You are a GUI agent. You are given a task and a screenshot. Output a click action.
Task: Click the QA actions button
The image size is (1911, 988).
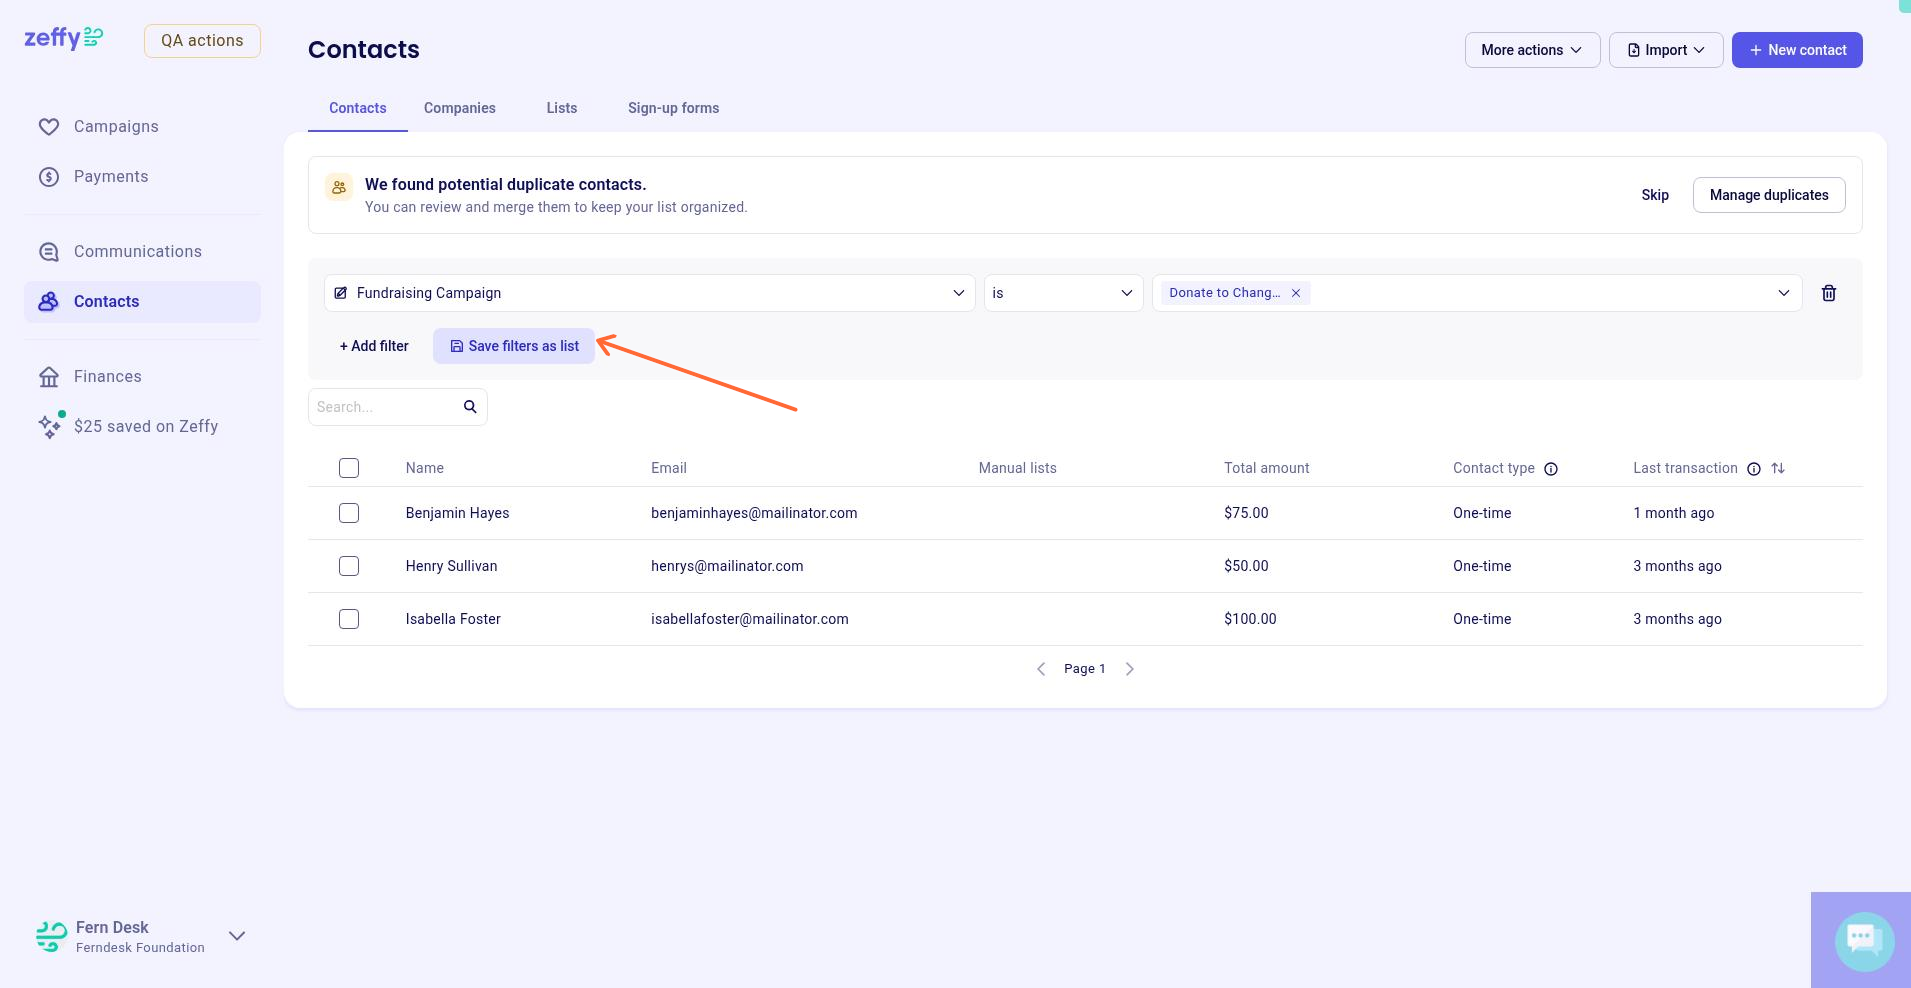point(202,41)
